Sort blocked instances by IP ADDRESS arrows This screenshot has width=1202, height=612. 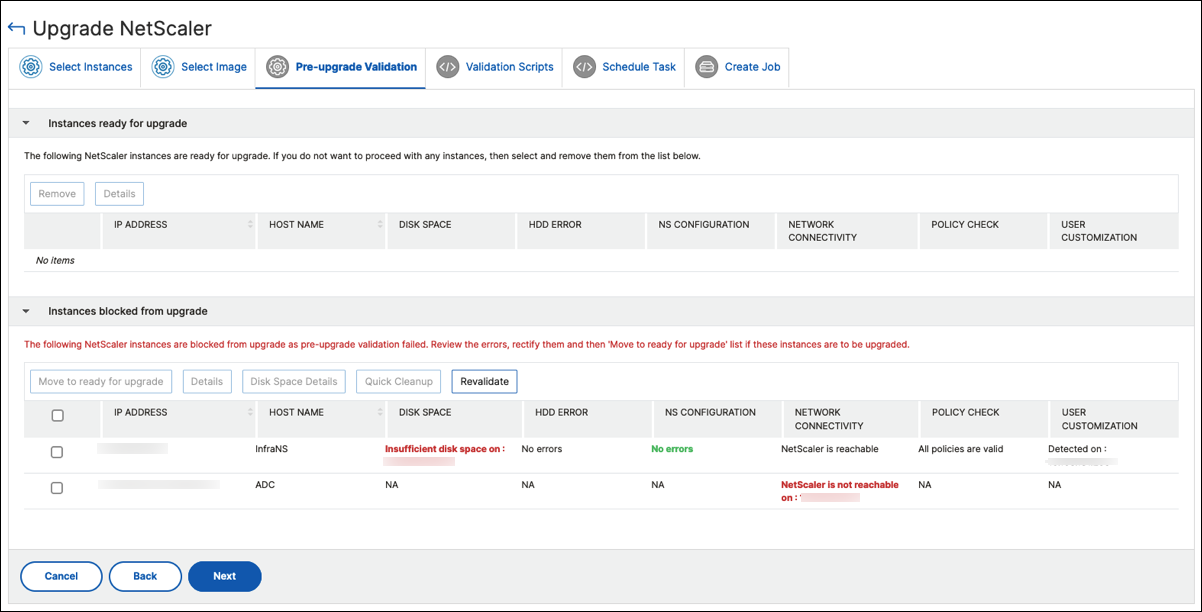[250, 413]
